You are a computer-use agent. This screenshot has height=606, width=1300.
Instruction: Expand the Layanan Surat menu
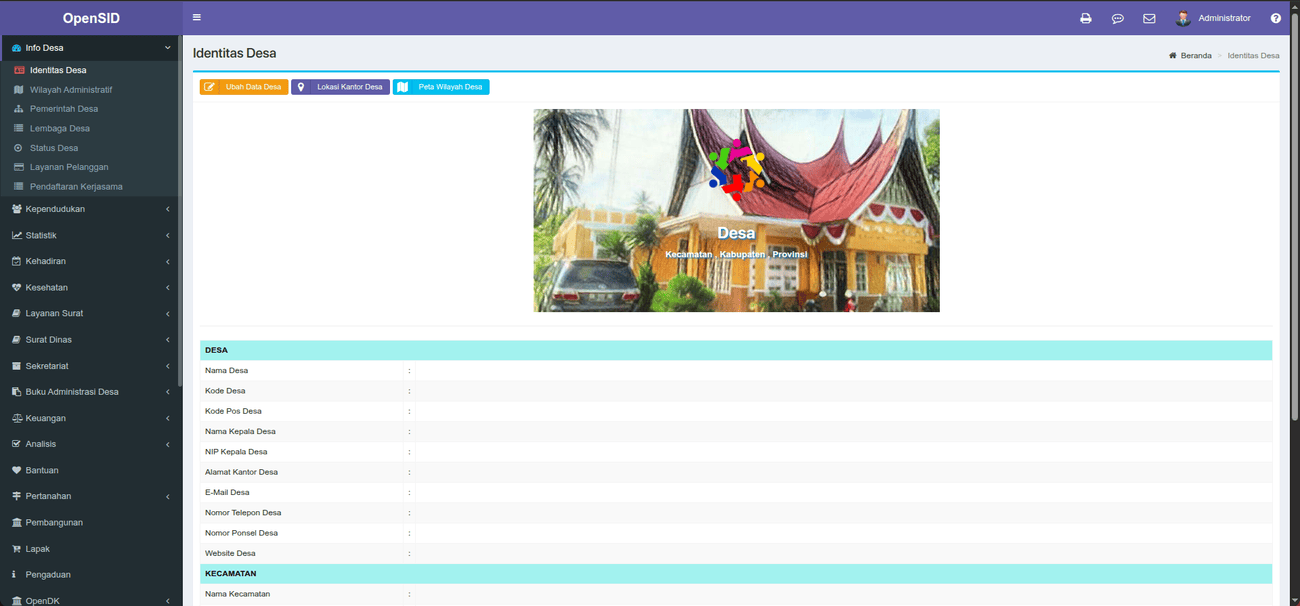[x=90, y=313]
